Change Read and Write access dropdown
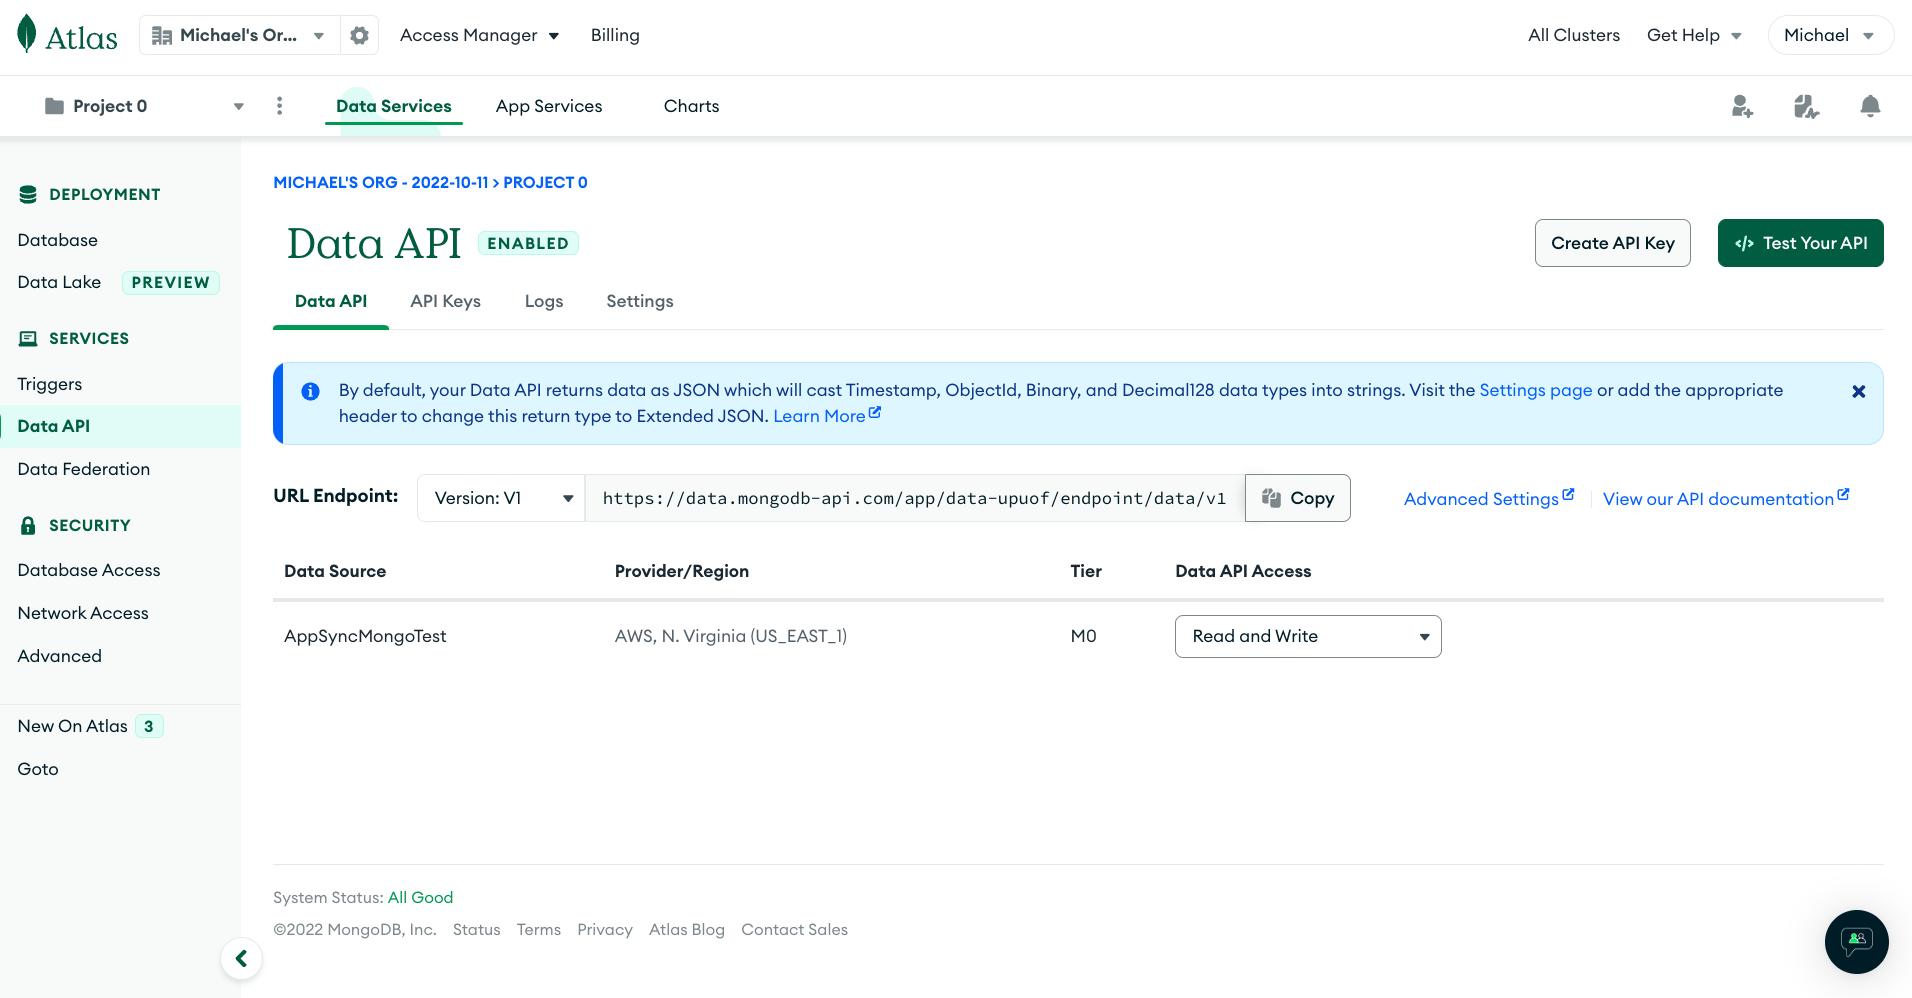 click(x=1308, y=636)
